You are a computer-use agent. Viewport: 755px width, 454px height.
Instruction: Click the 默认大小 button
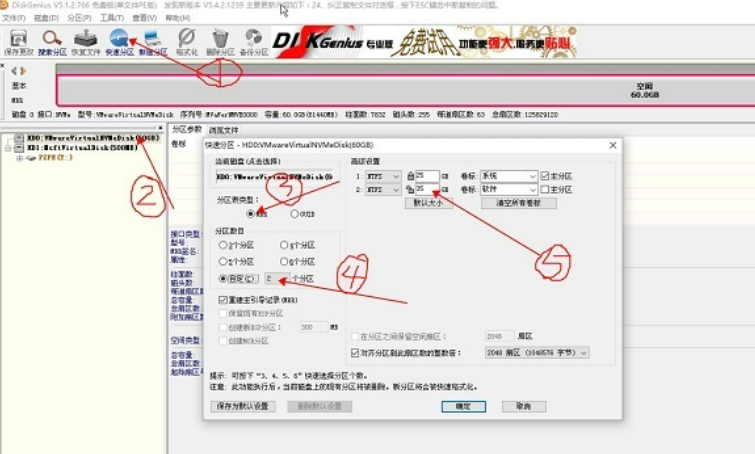point(429,203)
